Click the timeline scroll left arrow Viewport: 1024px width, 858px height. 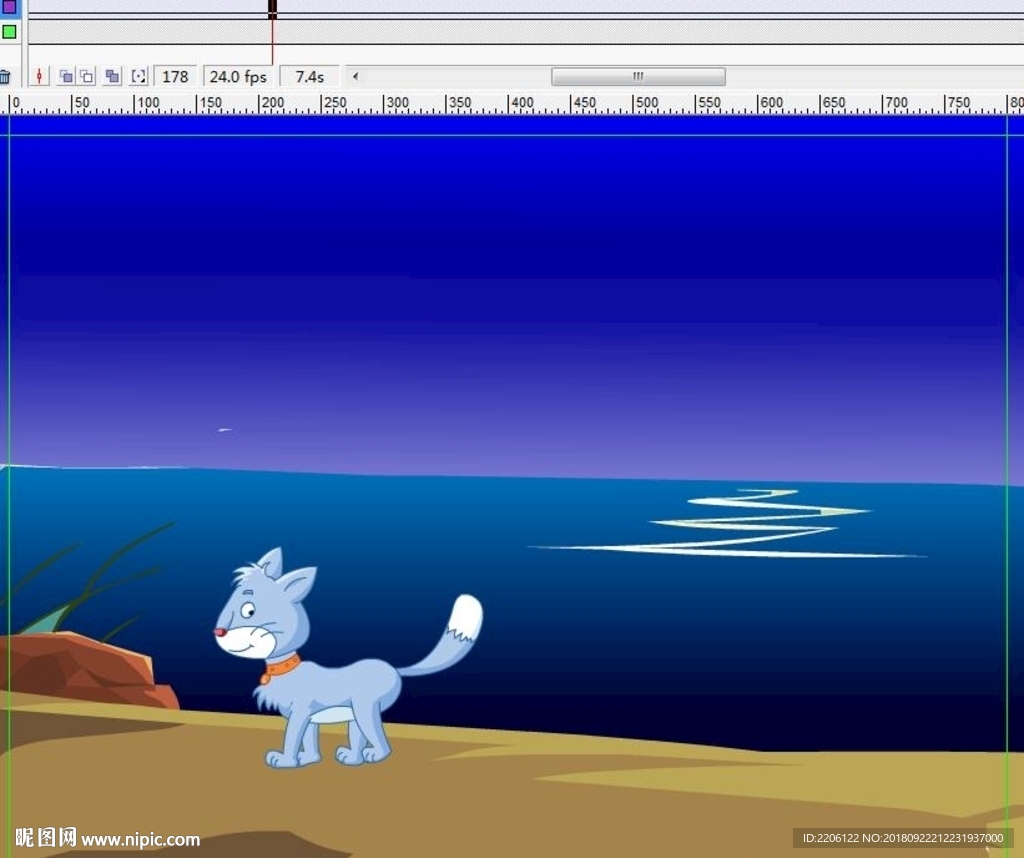click(355, 76)
